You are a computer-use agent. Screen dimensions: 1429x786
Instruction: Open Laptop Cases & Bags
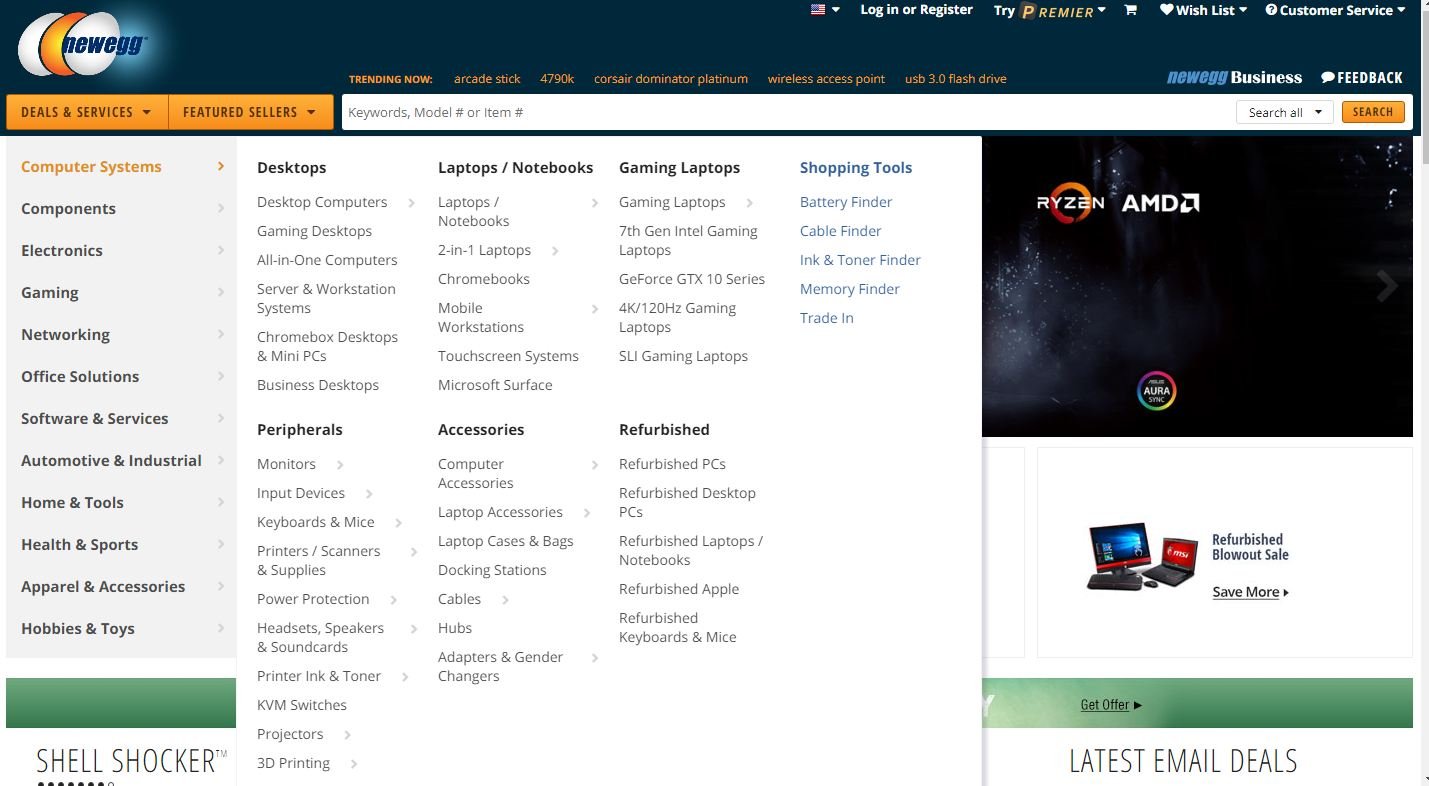[506, 541]
